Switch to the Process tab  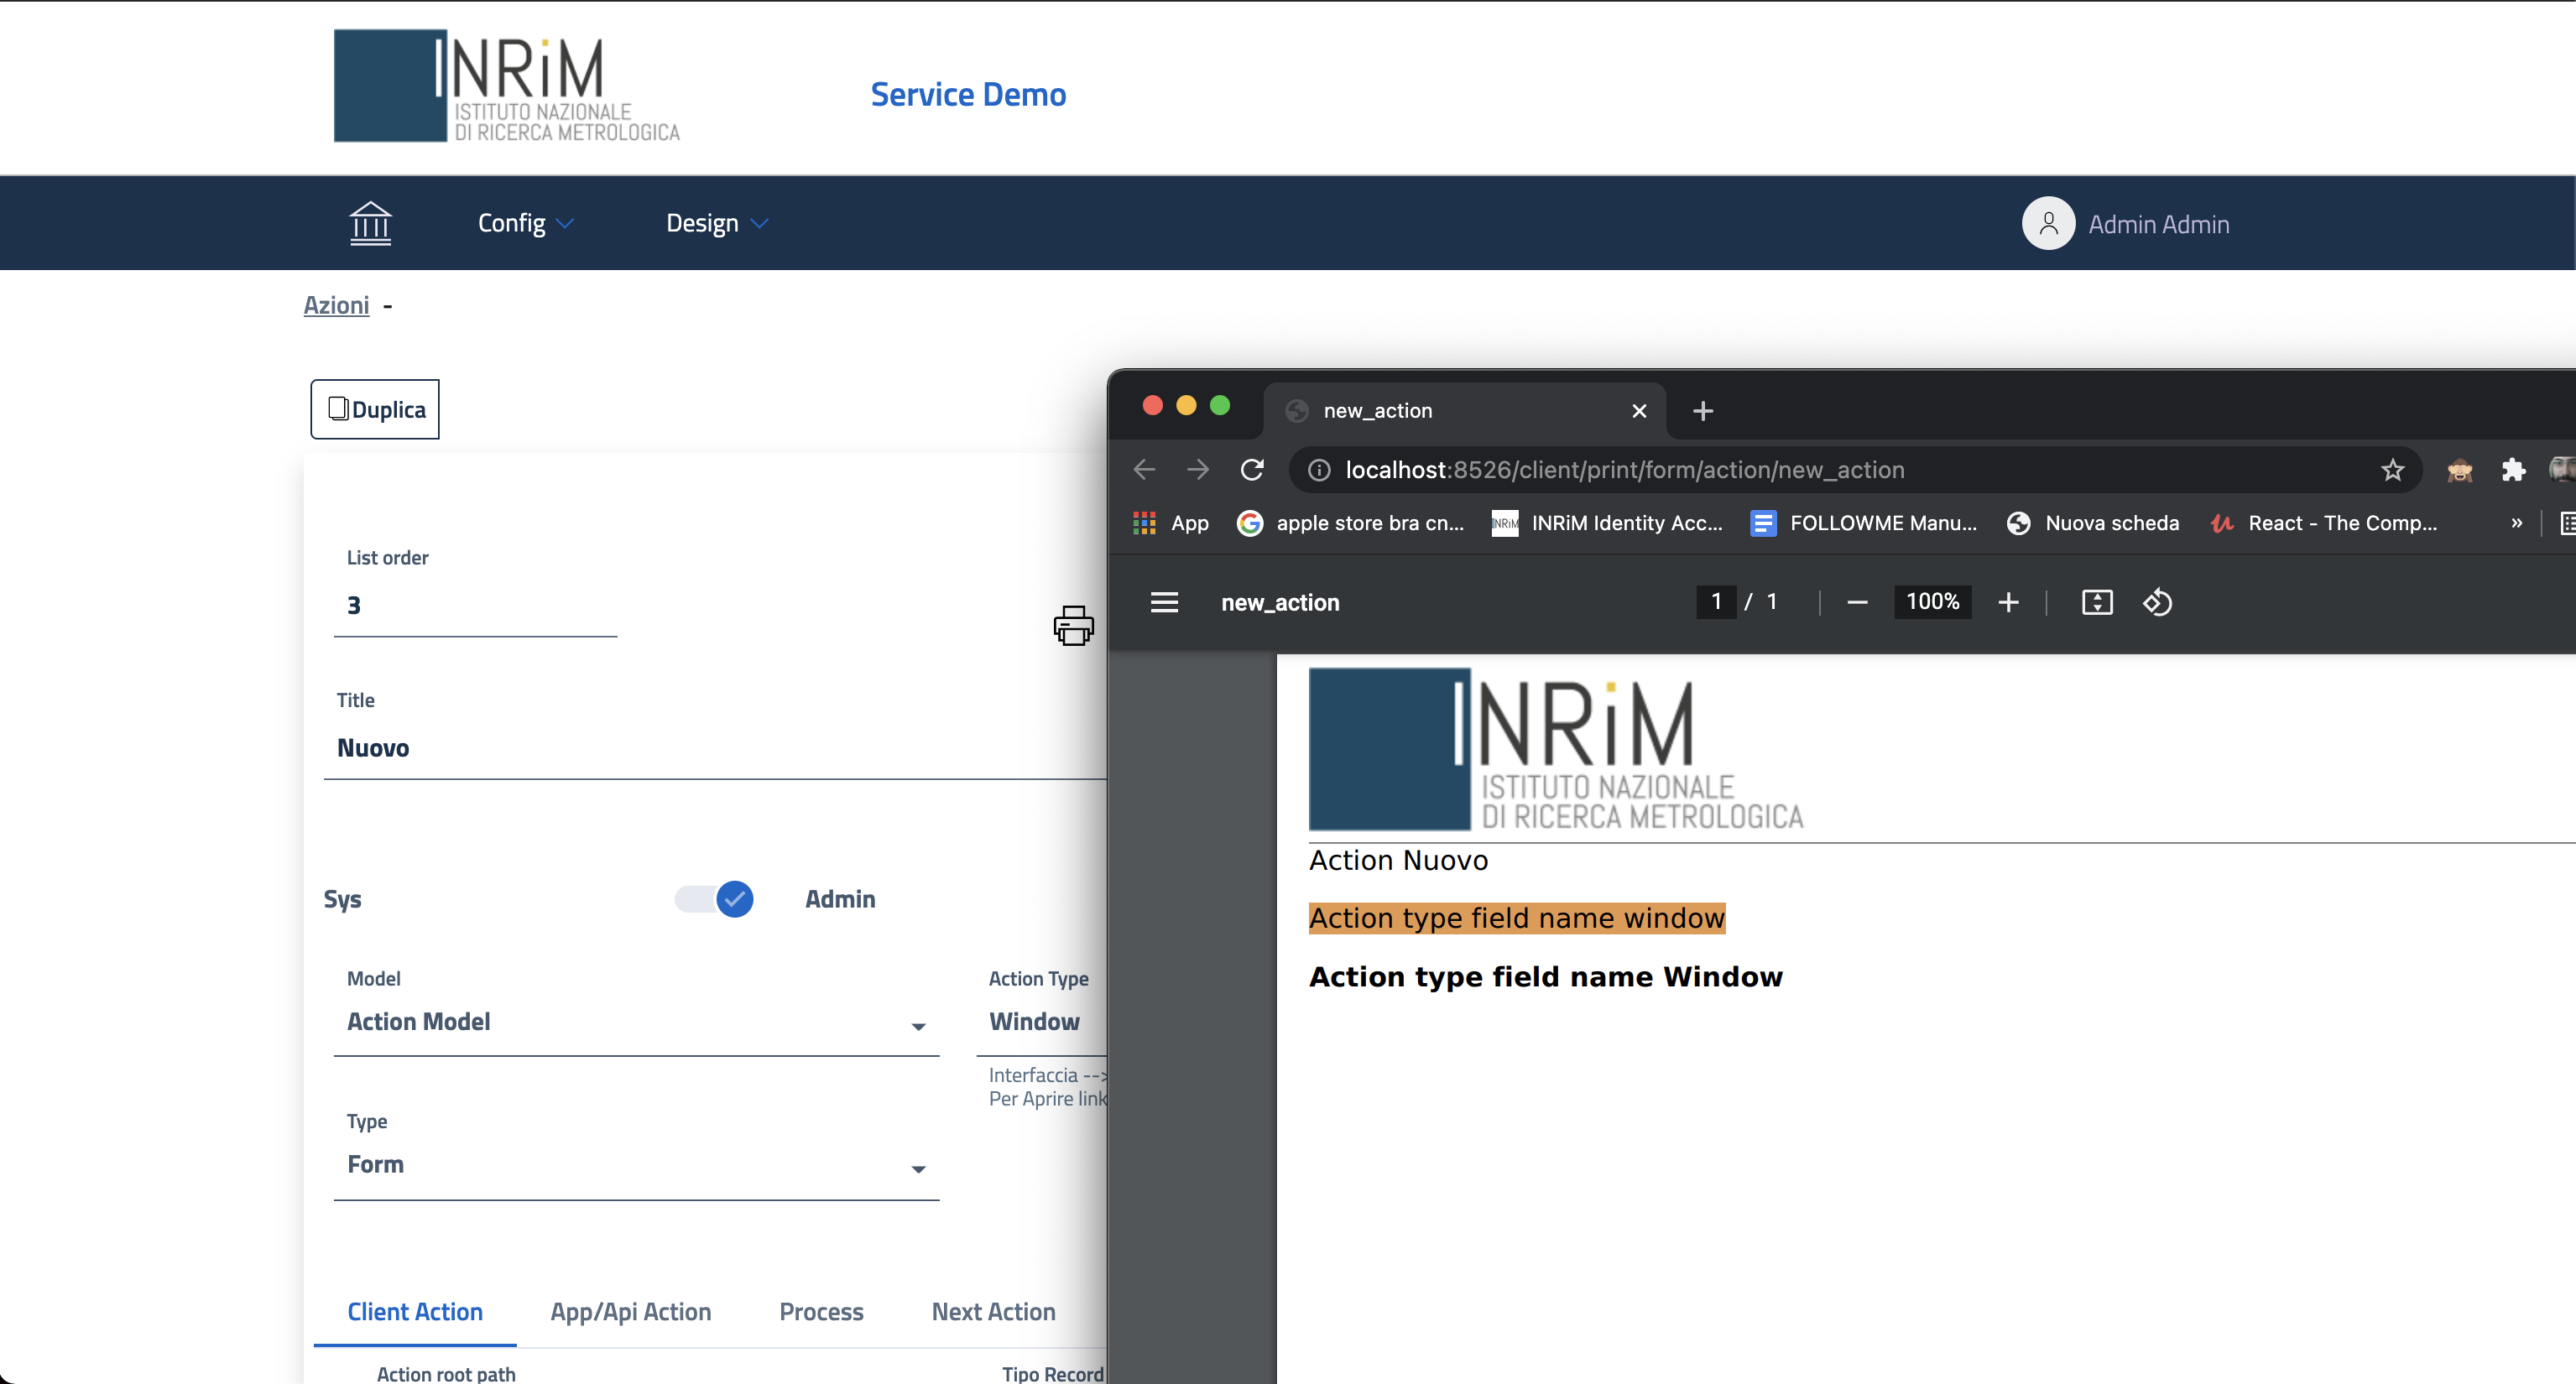821,1312
